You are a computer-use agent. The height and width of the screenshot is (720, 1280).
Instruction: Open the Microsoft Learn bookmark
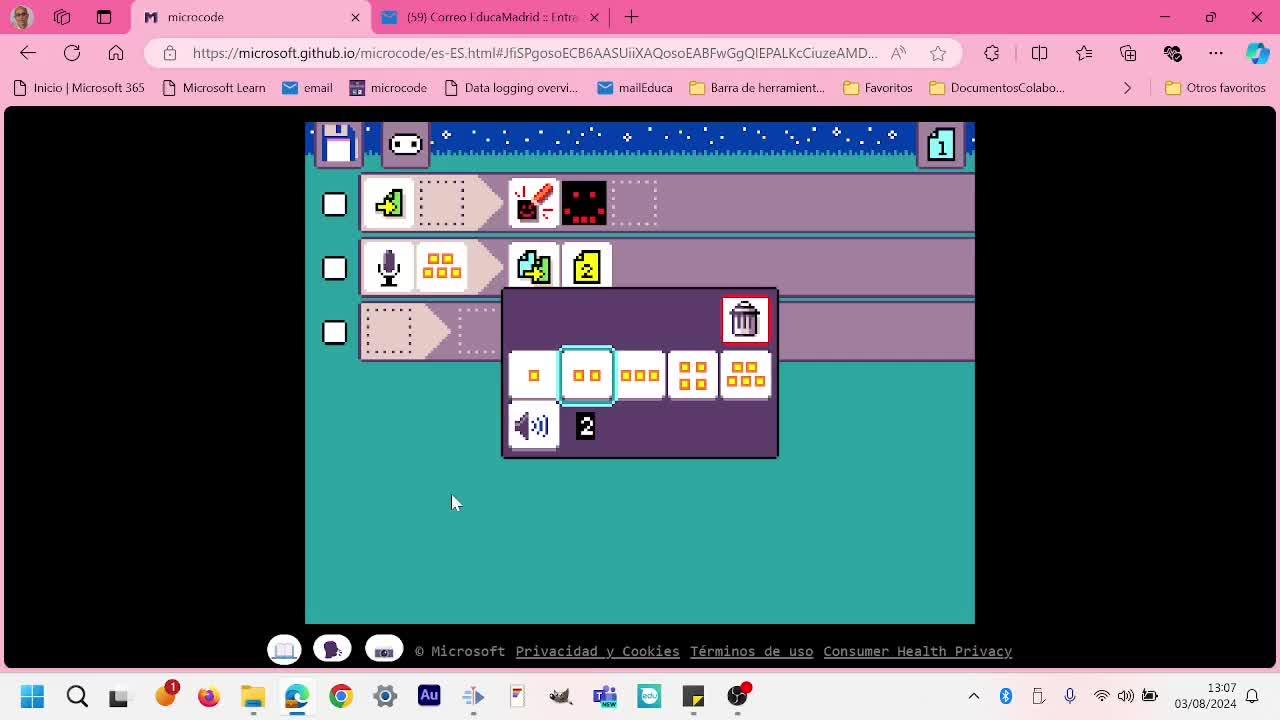click(213, 88)
